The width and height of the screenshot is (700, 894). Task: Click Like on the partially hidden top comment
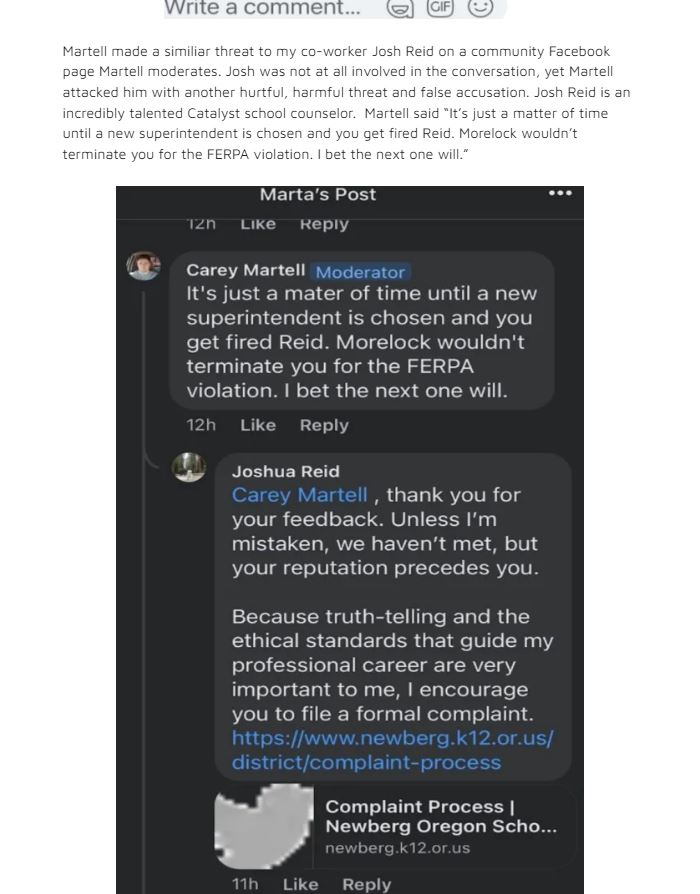[x=258, y=225]
